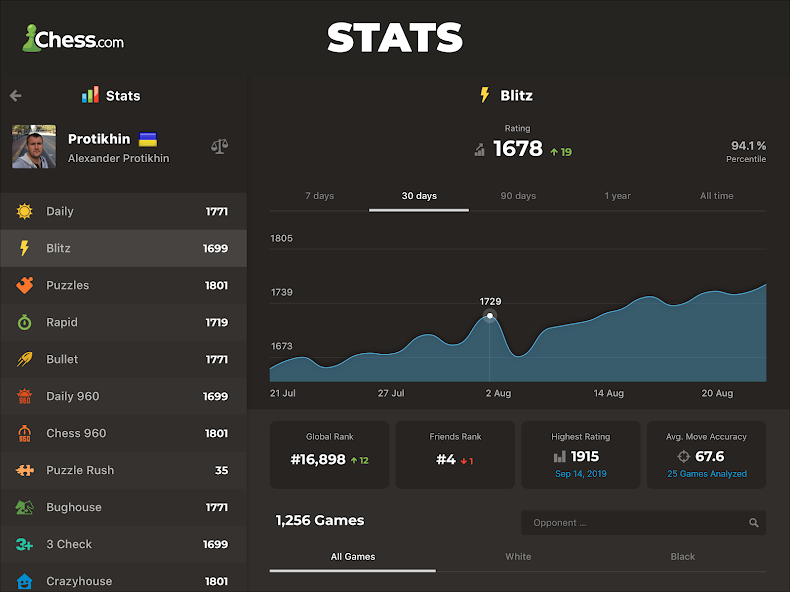Show the 1 year range
The width and height of the screenshot is (790, 592).
[x=617, y=196]
